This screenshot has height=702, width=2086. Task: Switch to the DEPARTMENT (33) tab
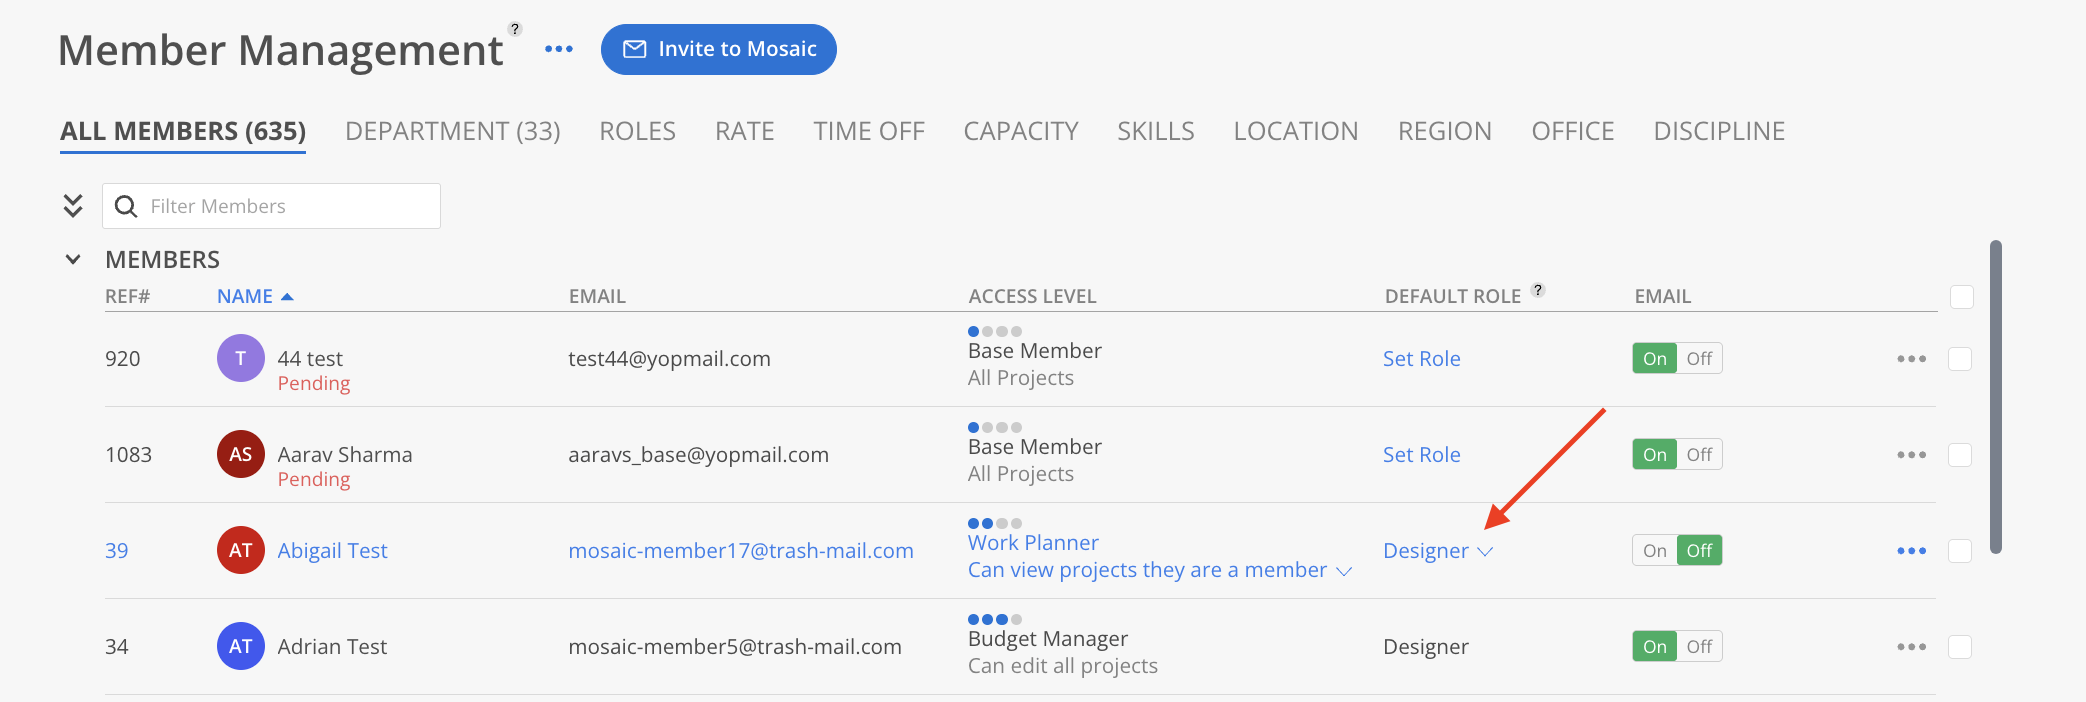coord(452,131)
